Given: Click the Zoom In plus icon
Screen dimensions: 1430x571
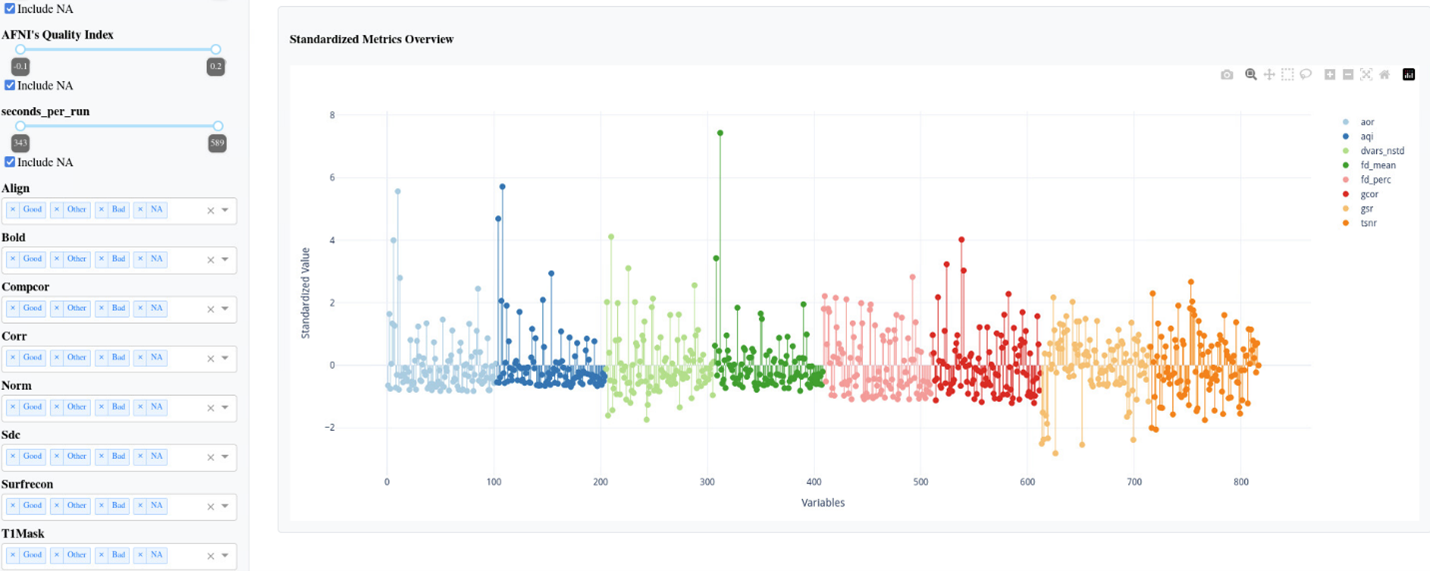Looking at the screenshot, I should click(1330, 75).
